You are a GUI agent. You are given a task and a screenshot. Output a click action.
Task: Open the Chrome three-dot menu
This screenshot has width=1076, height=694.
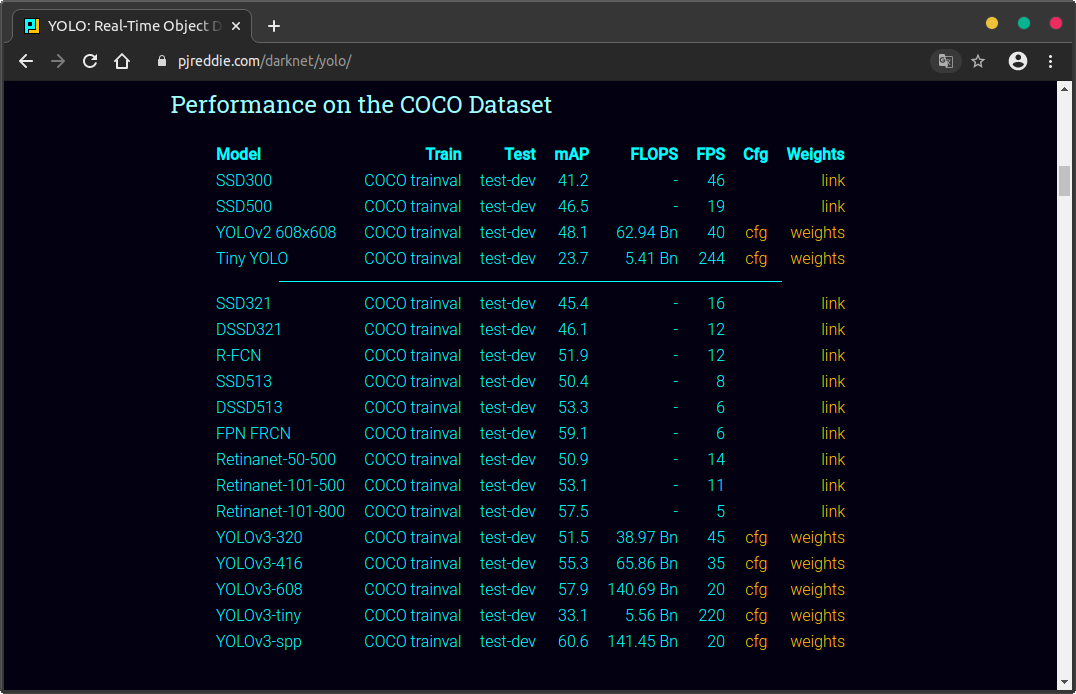pyautogui.click(x=1051, y=61)
